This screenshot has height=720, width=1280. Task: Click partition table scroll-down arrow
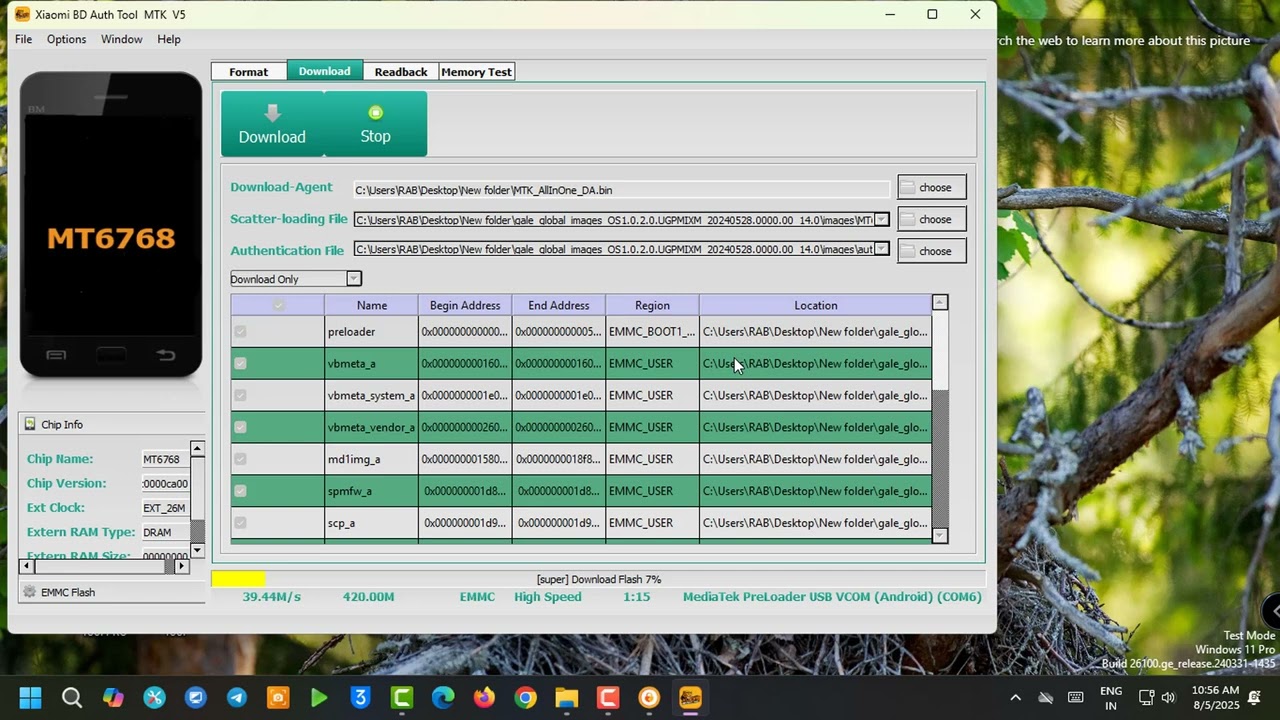(x=939, y=536)
